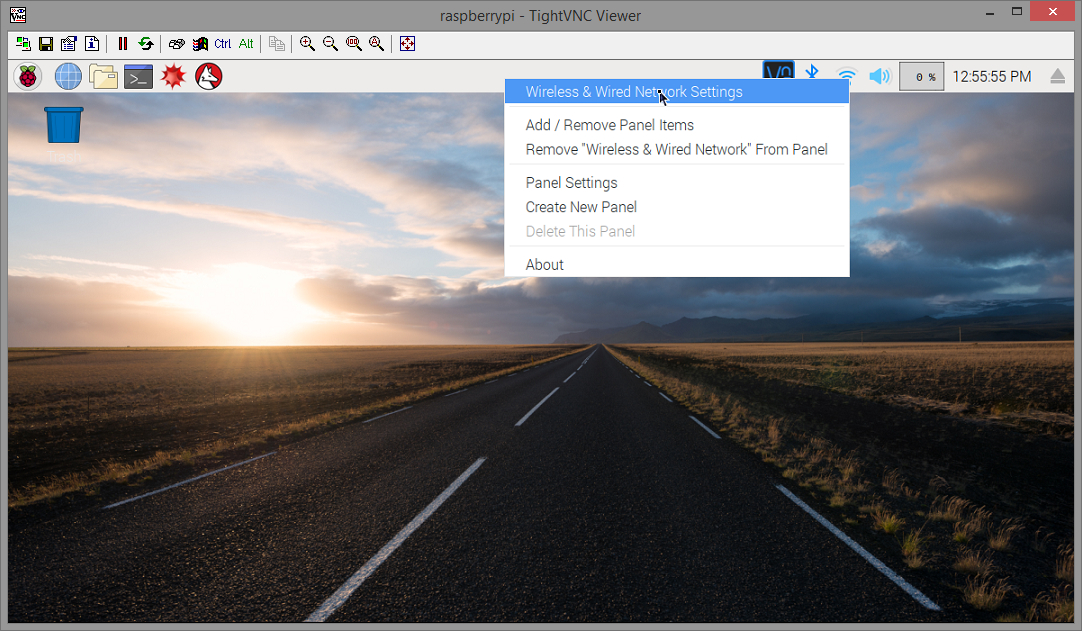This screenshot has width=1082, height=631.
Task: Click the VNC server tray icon
Action: pyautogui.click(x=778, y=72)
